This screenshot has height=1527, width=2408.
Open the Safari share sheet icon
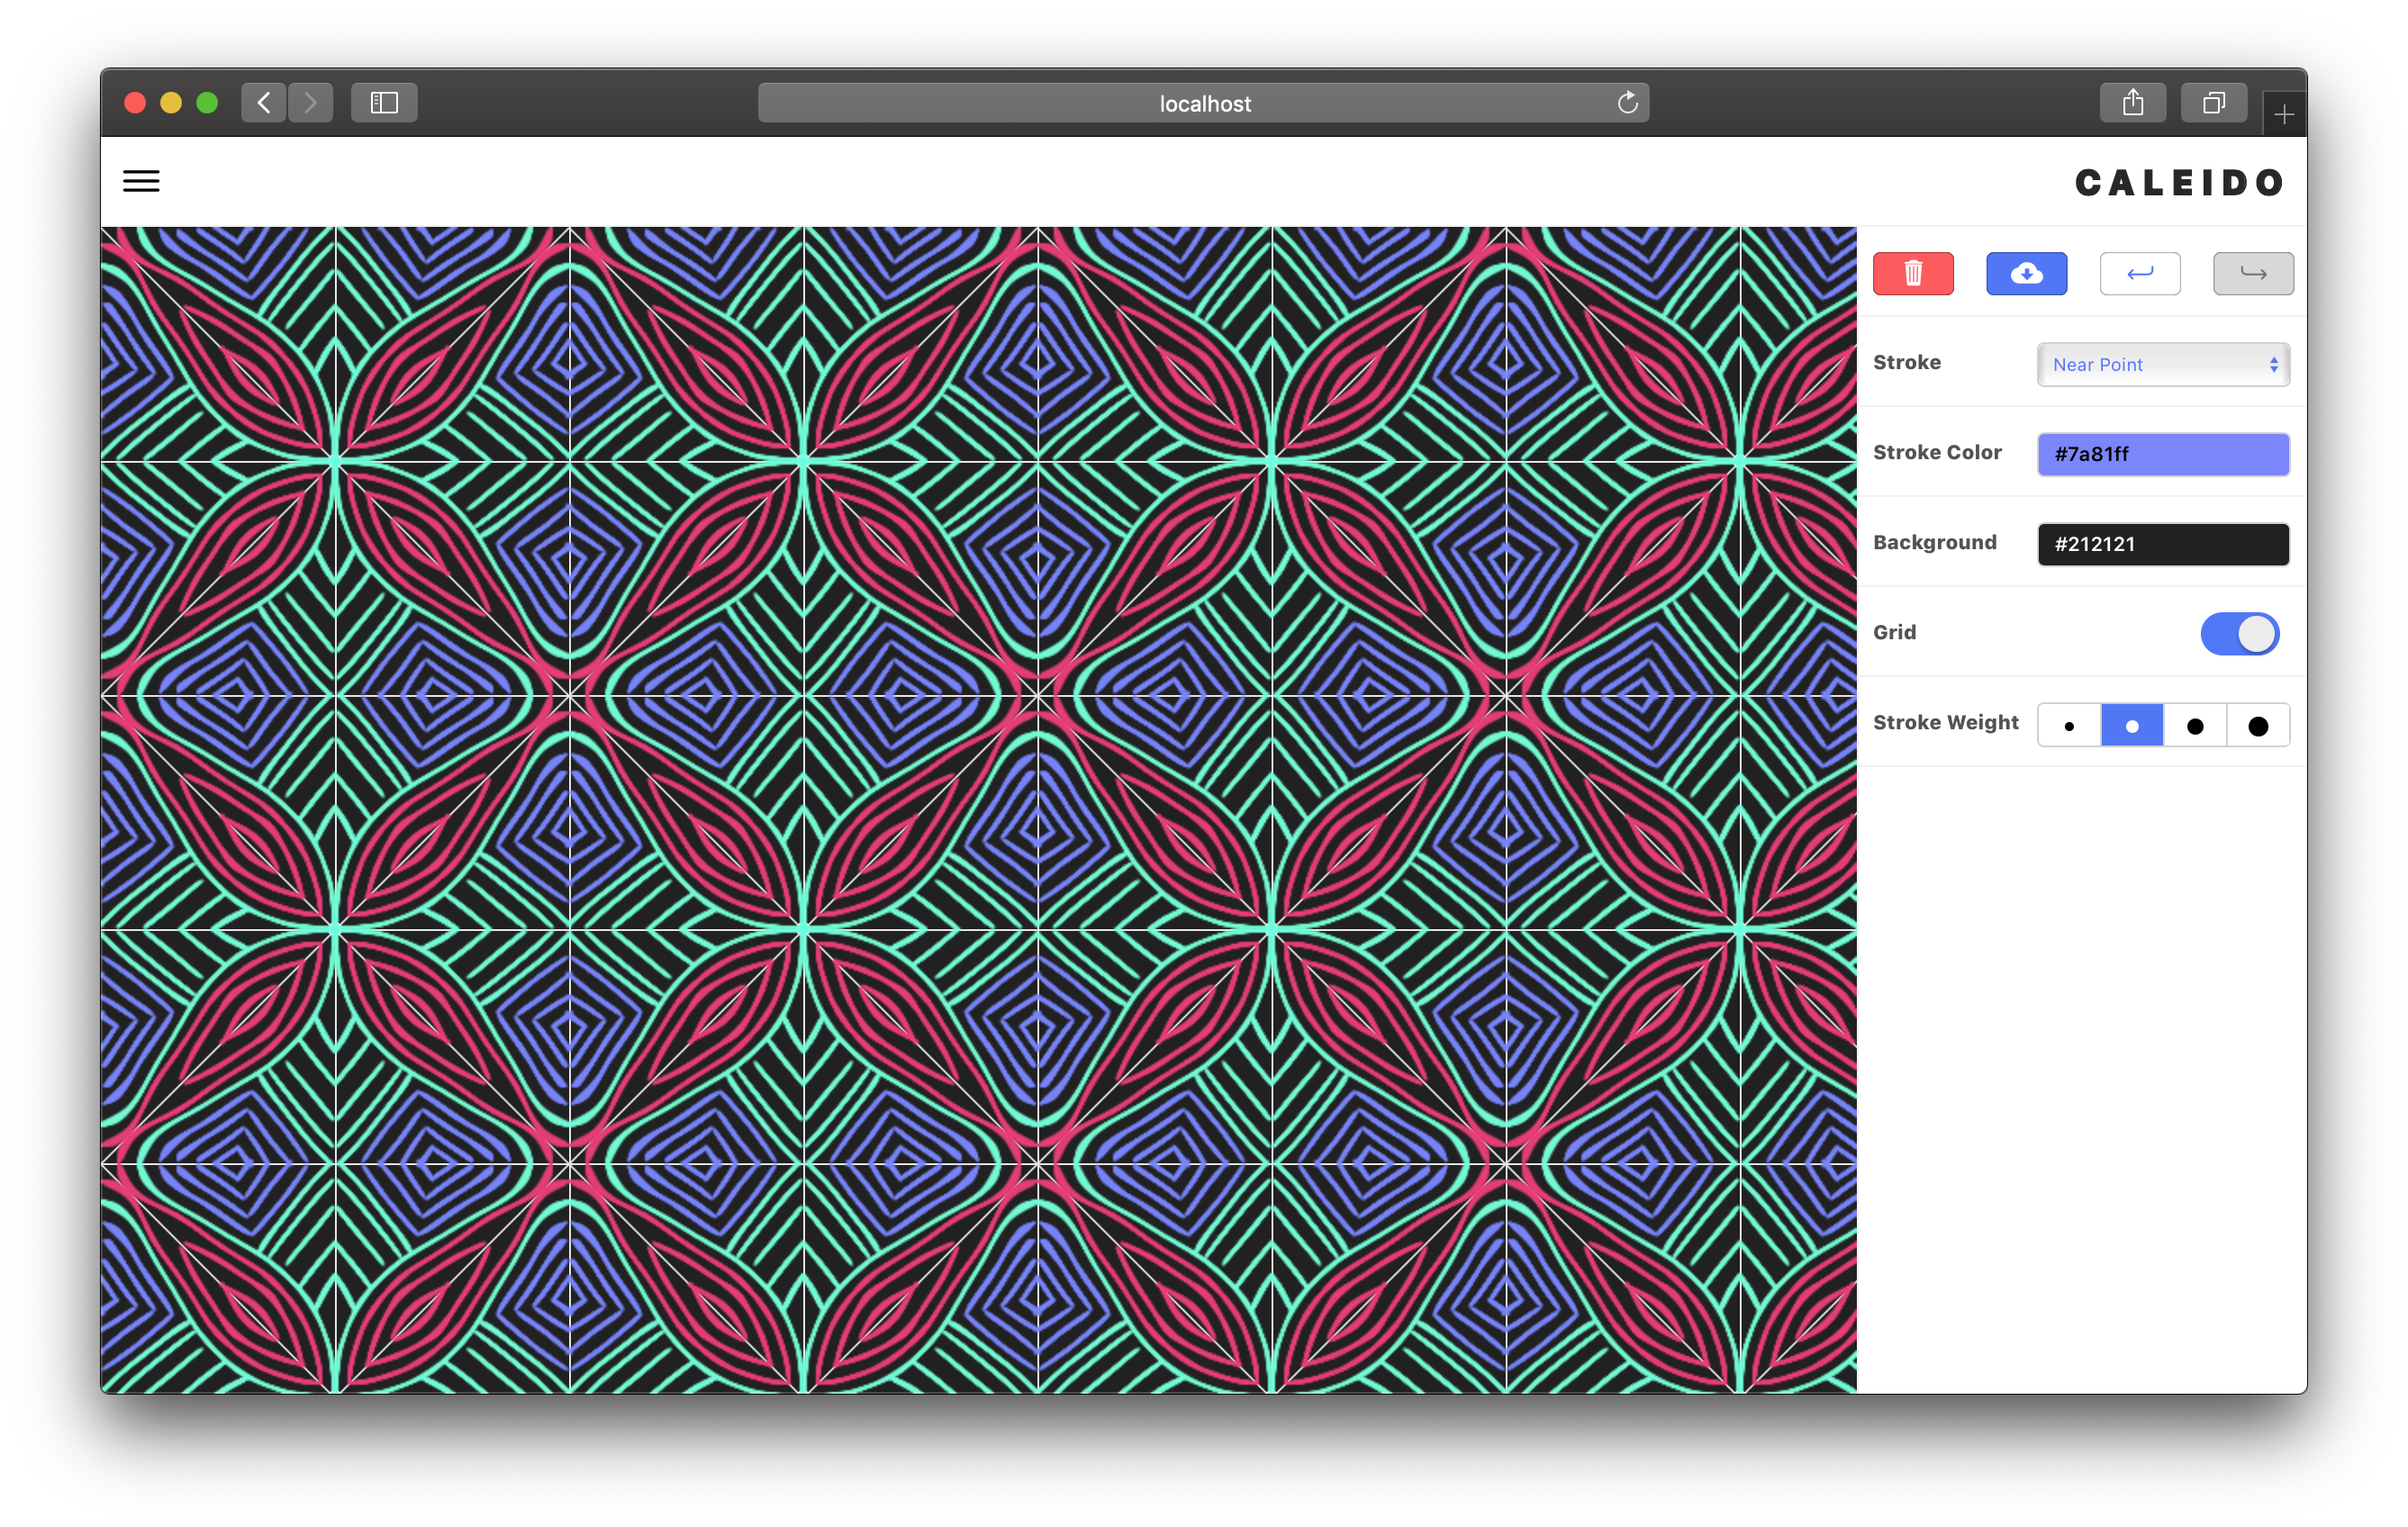click(x=2132, y=103)
